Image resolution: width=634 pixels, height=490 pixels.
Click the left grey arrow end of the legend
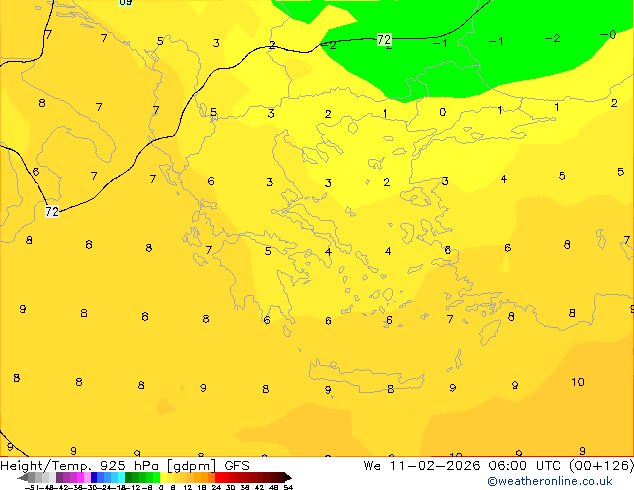pyautogui.click(x=23, y=478)
